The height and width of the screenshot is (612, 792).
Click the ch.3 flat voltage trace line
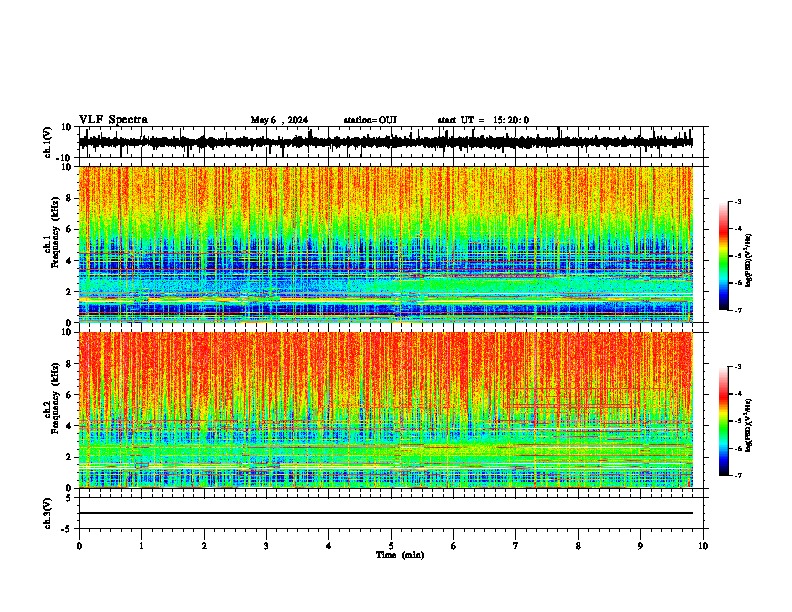click(x=386, y=513)
